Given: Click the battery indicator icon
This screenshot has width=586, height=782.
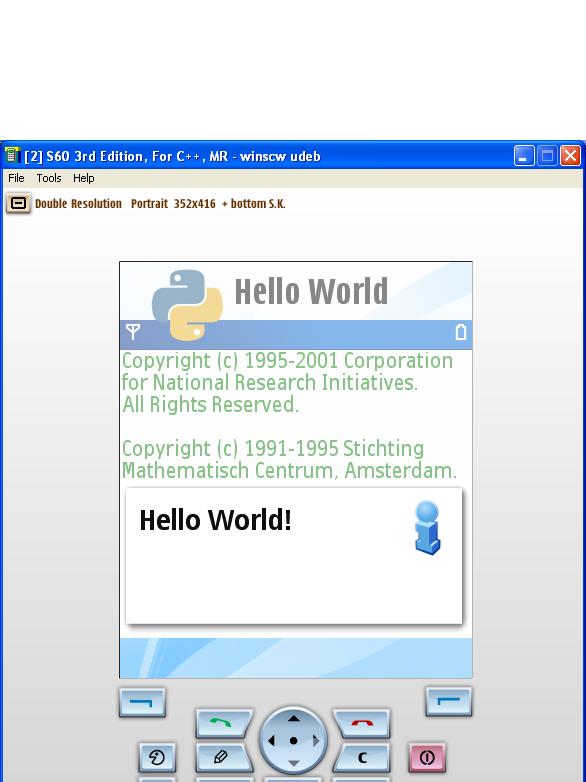Looking at the screenshot, I should coord(461,332).
